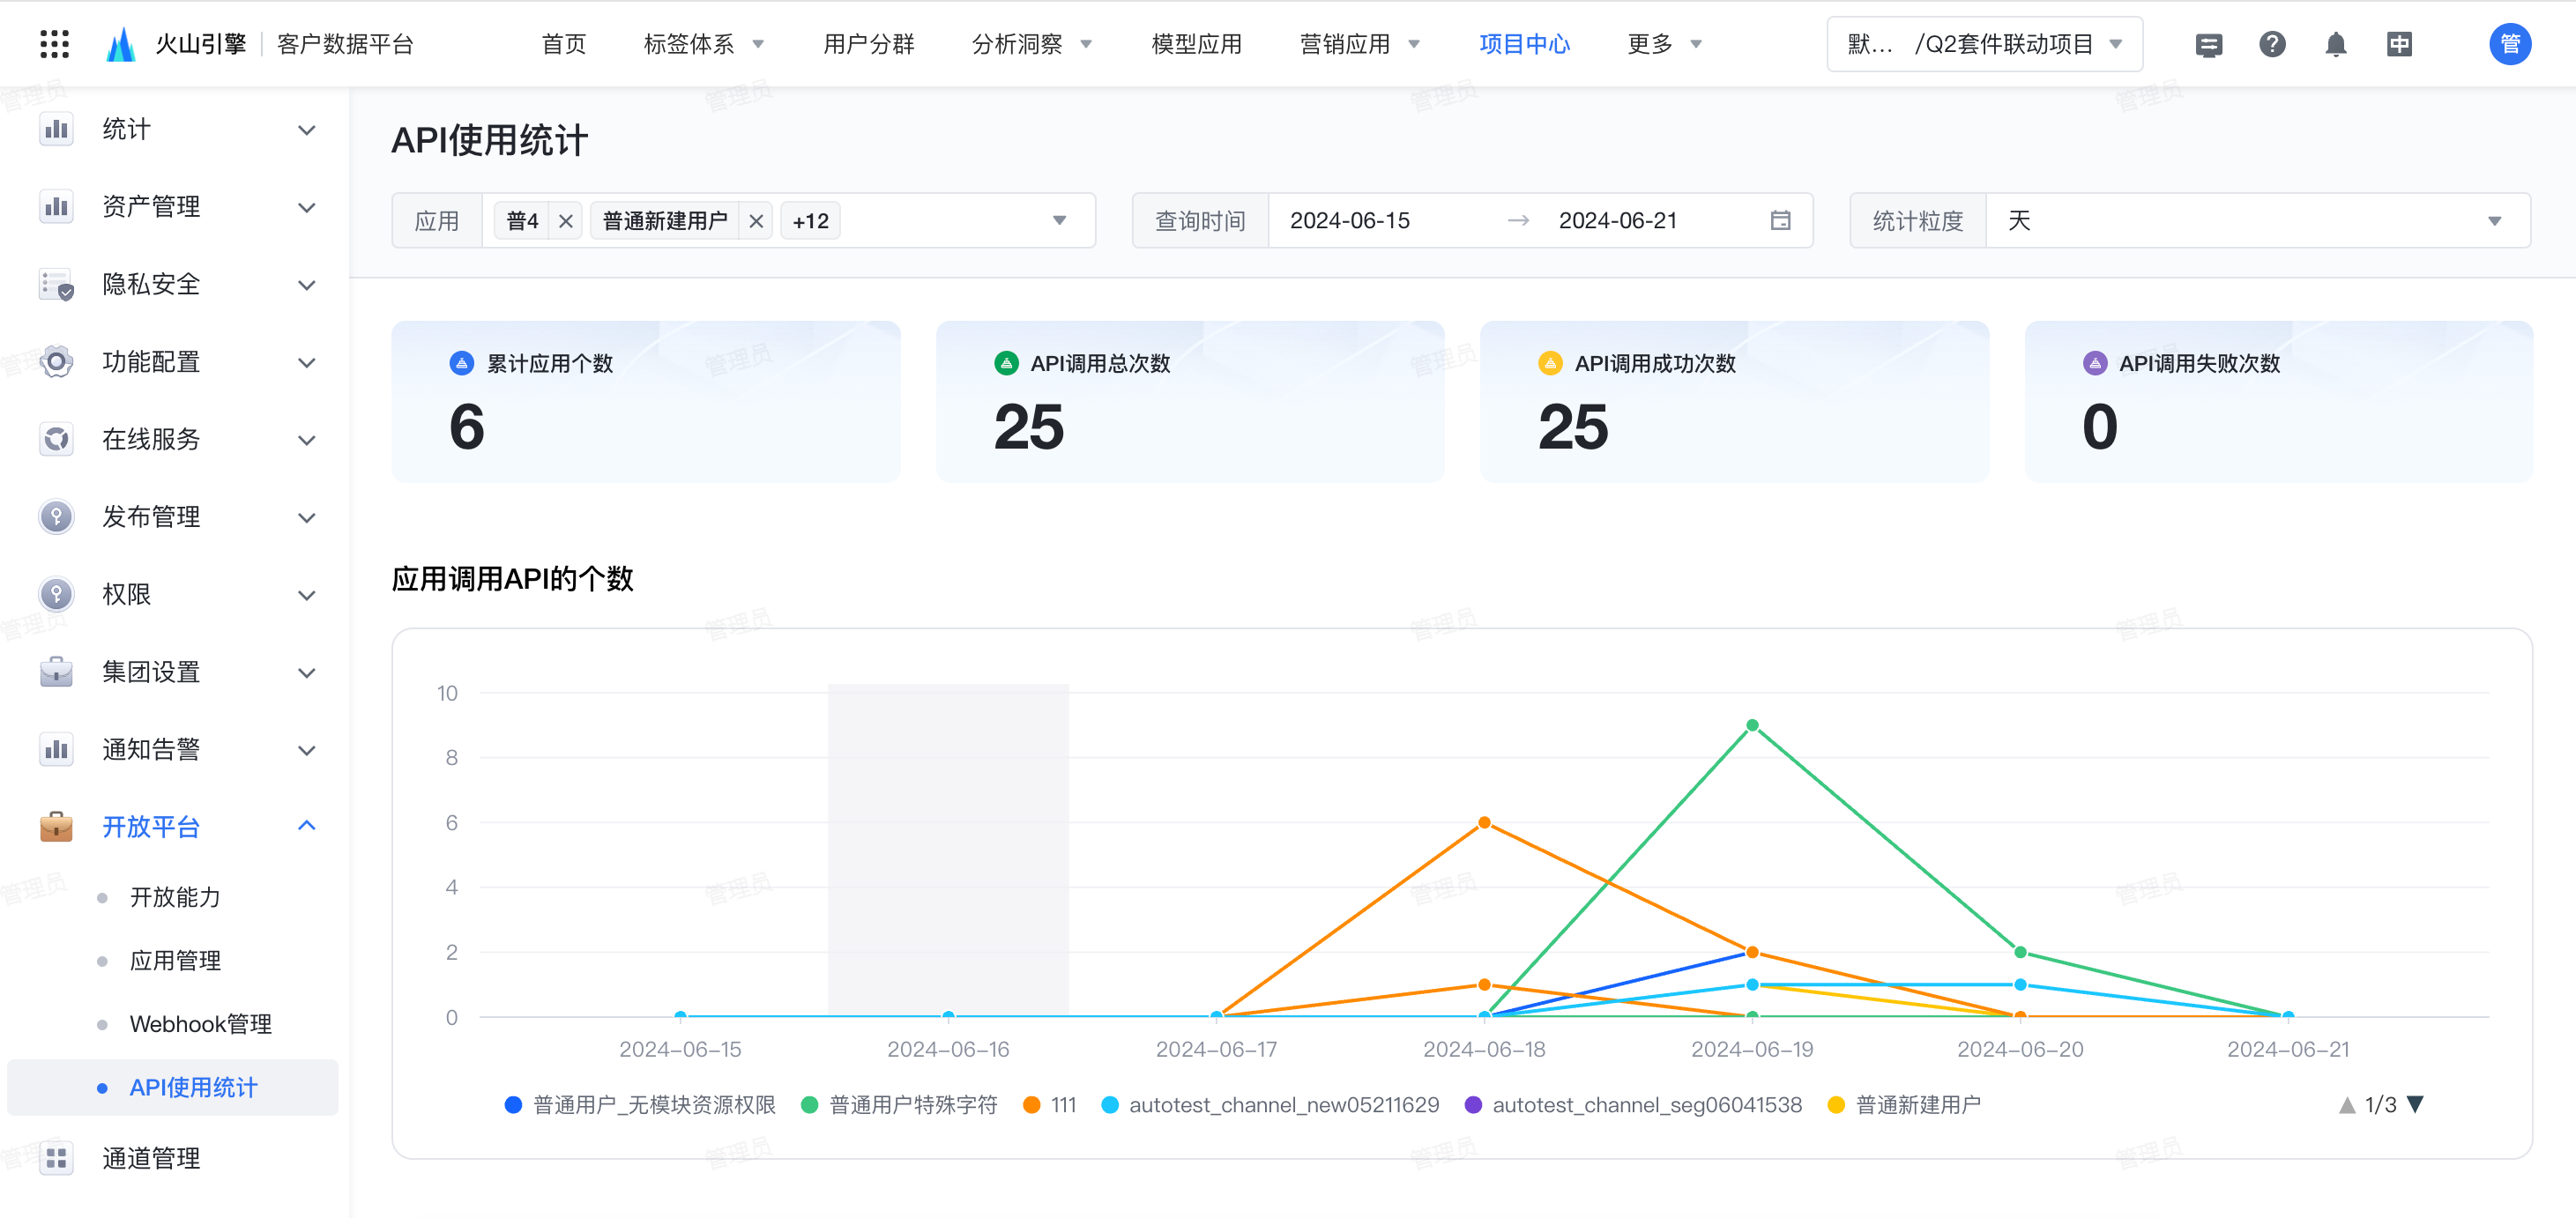Open the 用户分群 nav item
Viewport: 2576px width, 1218px height.
click(869, 44)
